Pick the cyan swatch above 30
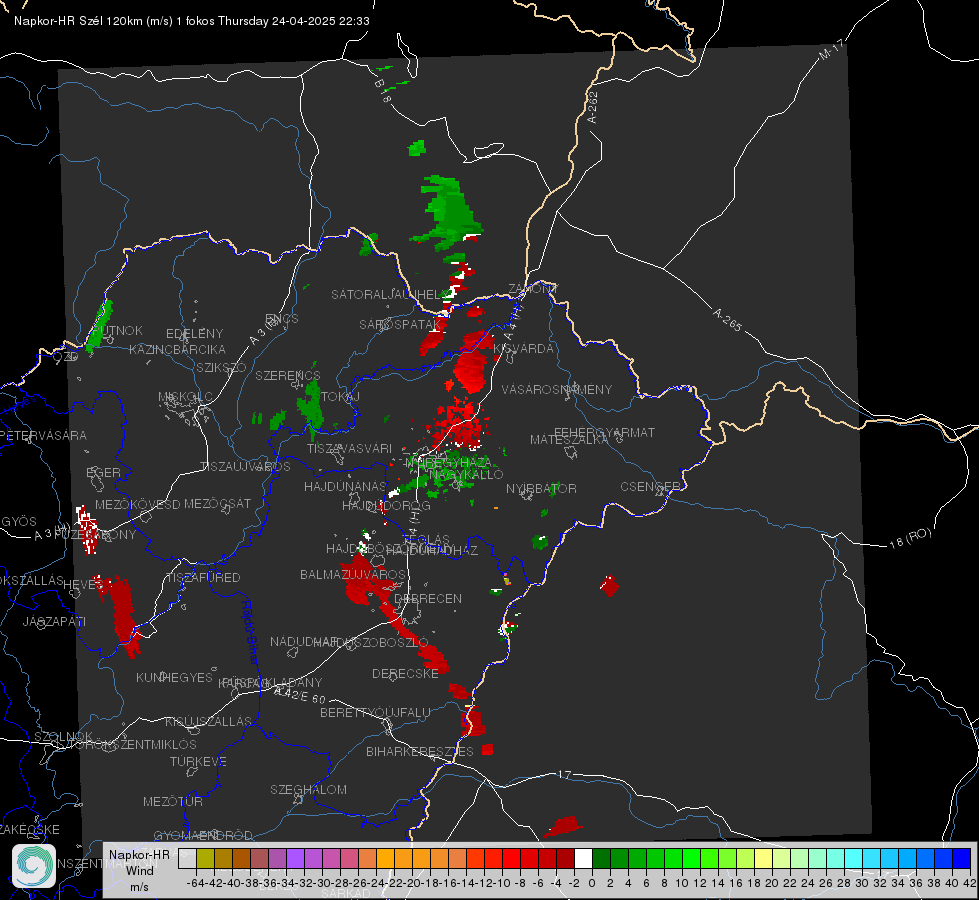The image size is (979, 900). [x=854, y=858]
